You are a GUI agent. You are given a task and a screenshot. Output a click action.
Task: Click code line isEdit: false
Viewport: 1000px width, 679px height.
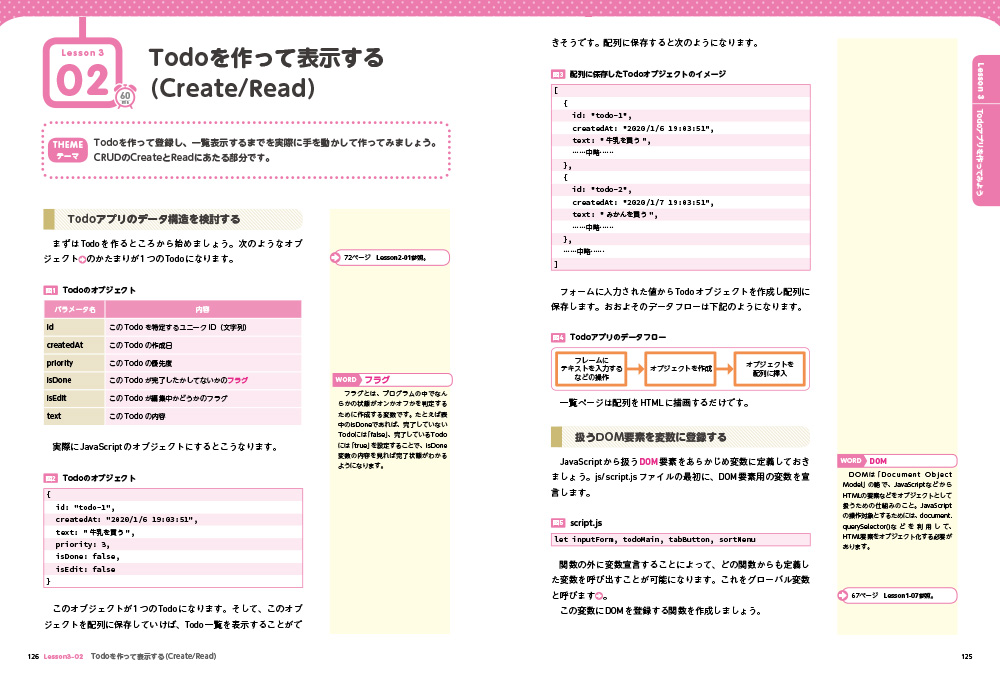[85, 569]
